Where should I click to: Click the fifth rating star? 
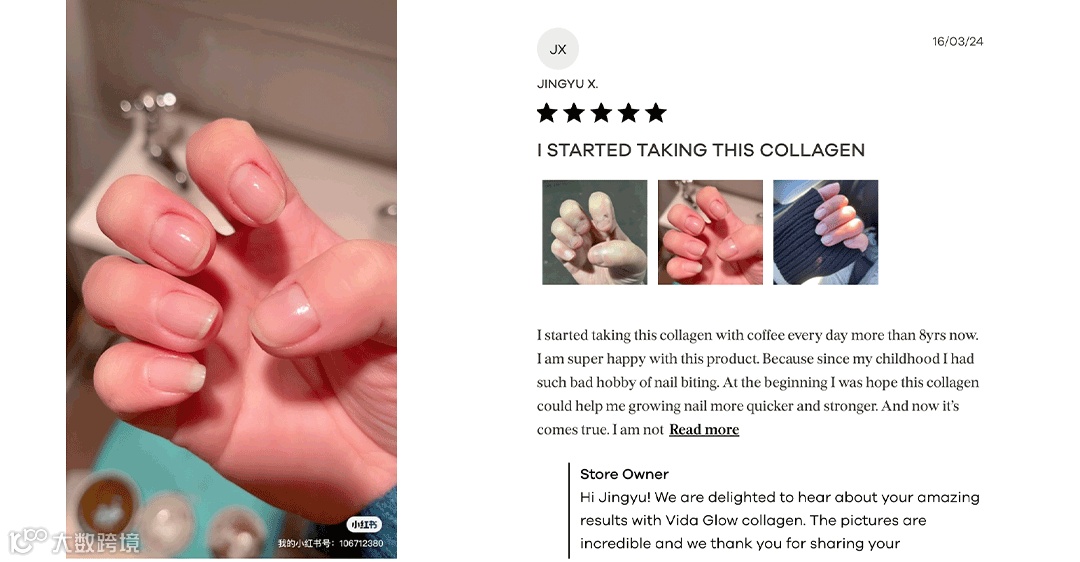point(656,113)
